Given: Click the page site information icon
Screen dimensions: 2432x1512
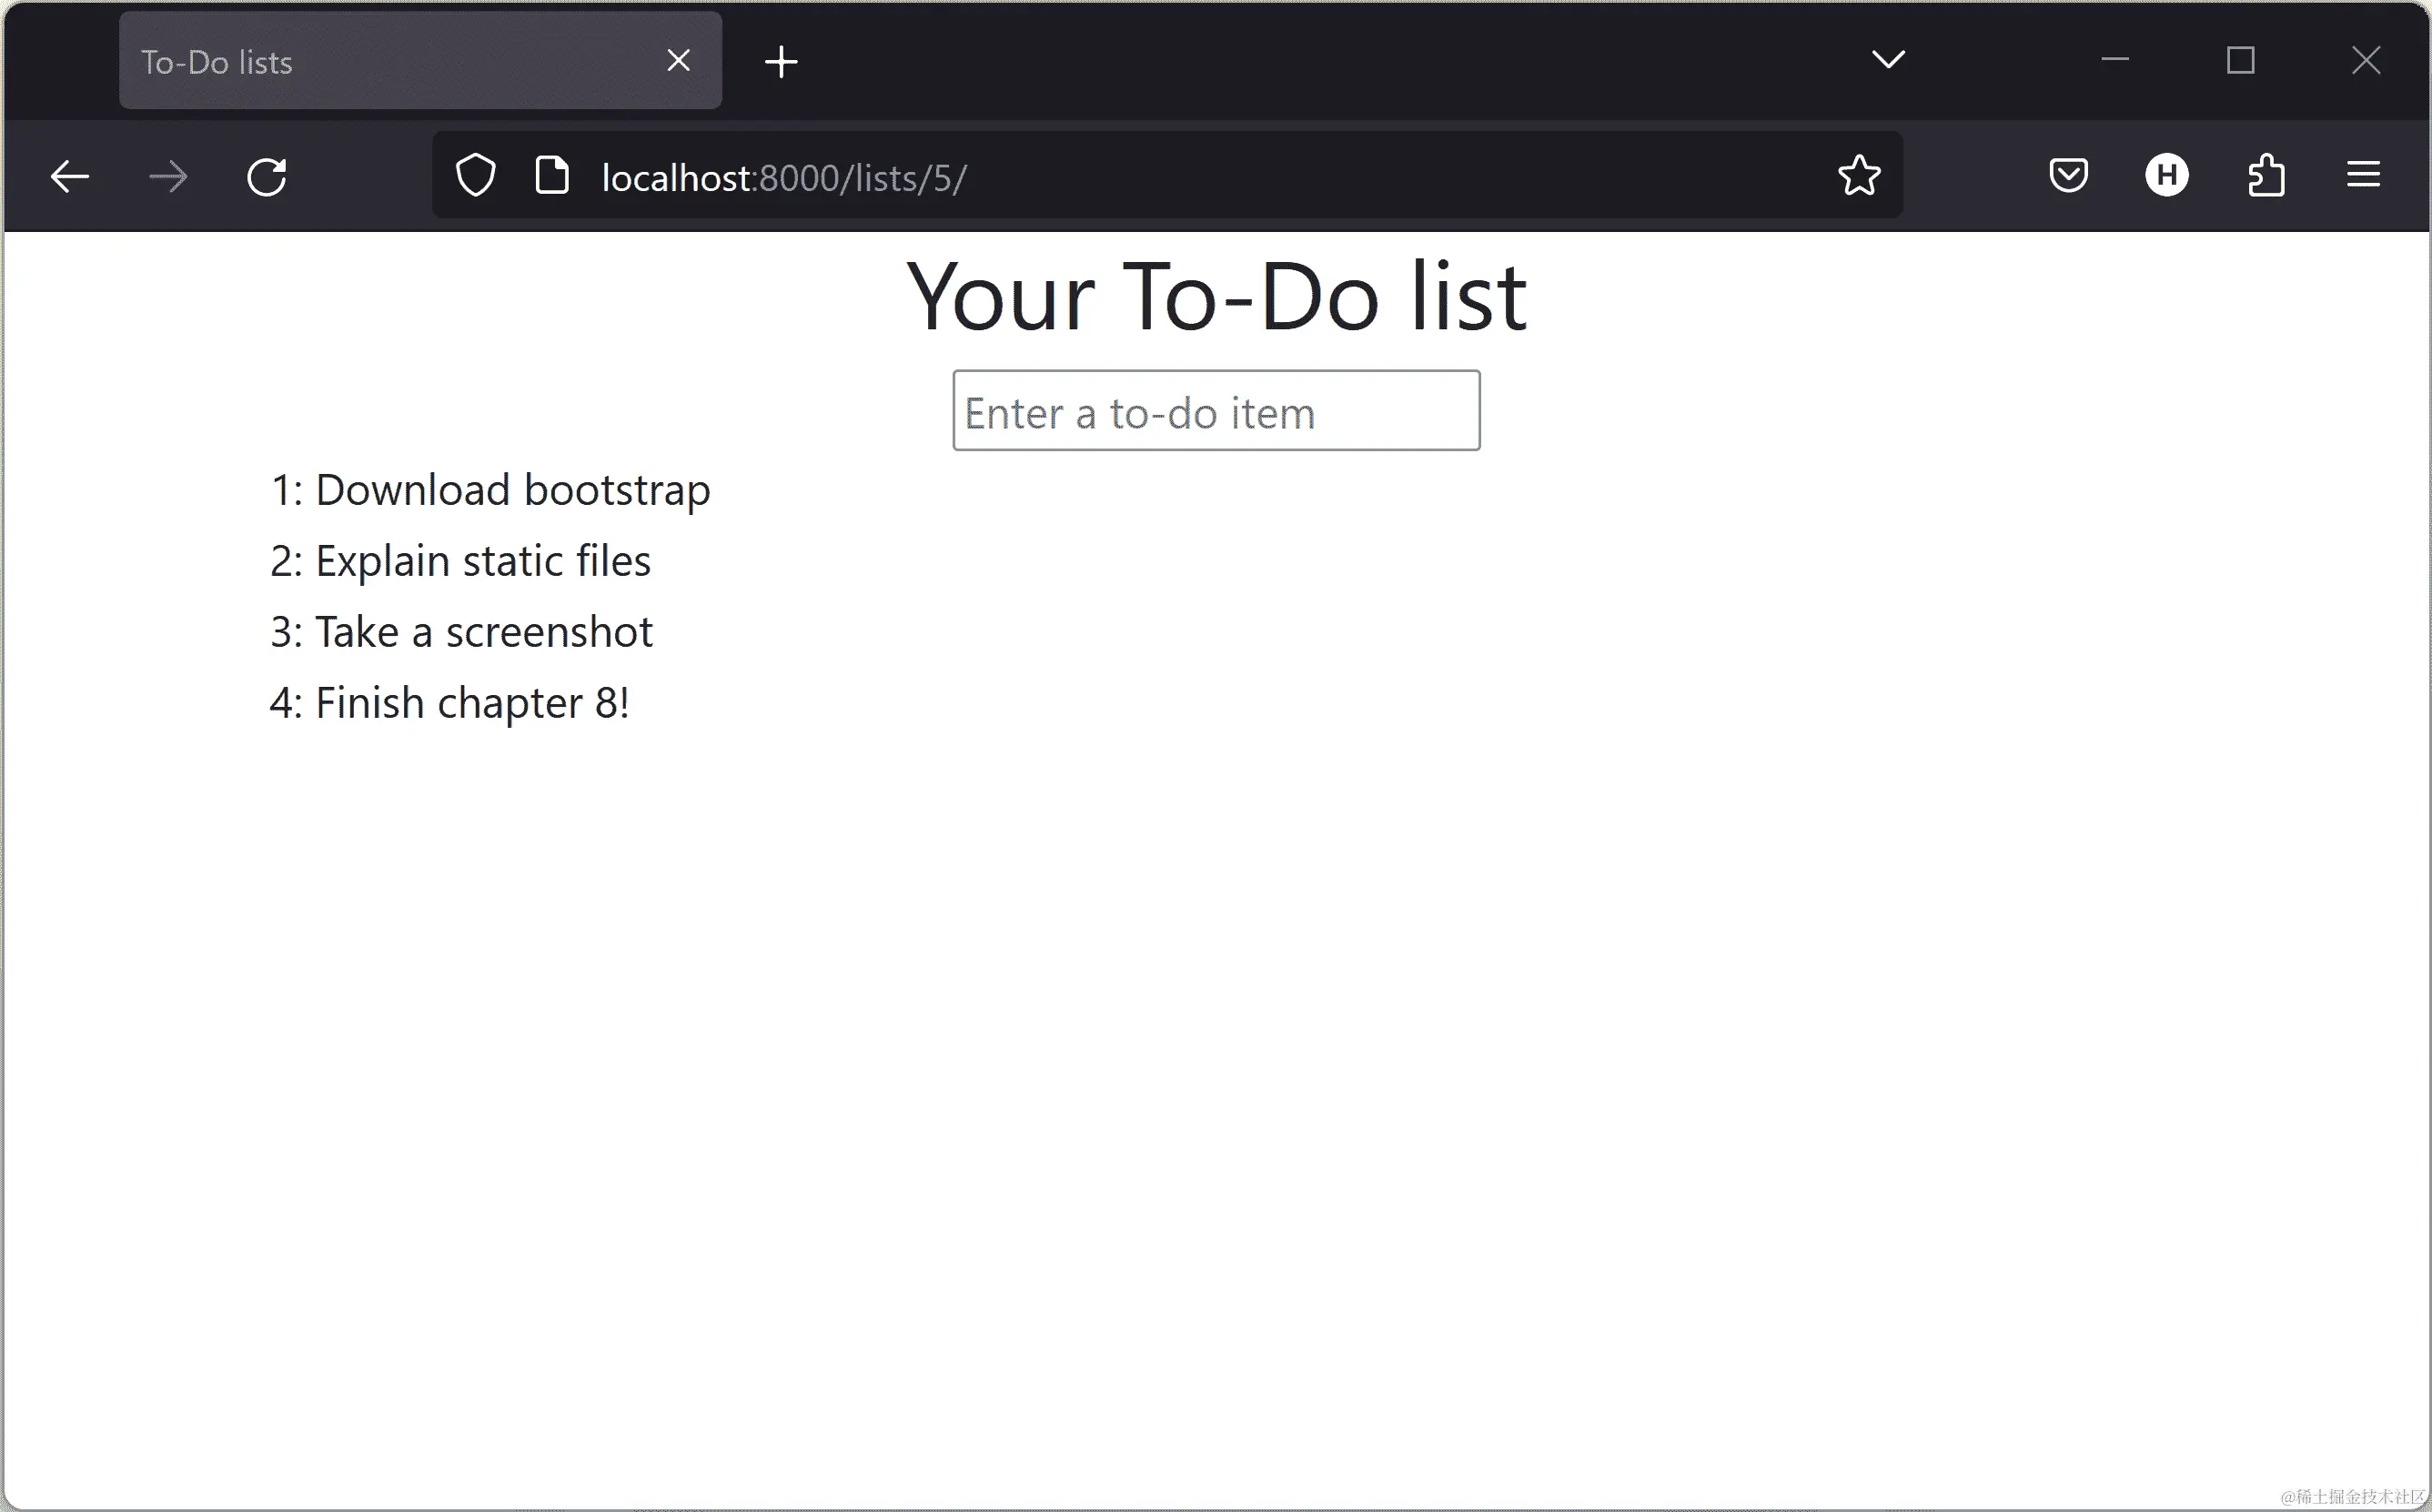Looking at the screenshot, I should point(552,176).
